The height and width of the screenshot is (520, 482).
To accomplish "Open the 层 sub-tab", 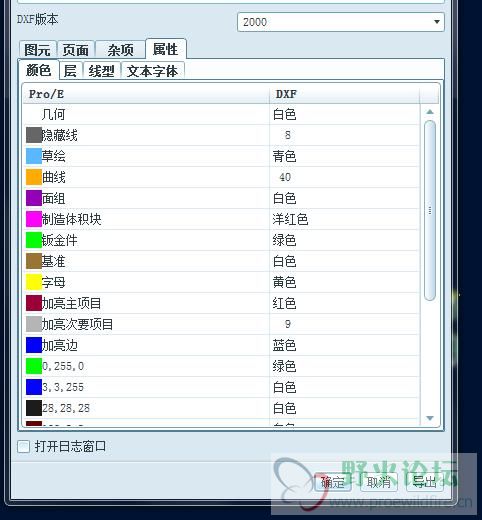I will (x=71, y=71).
